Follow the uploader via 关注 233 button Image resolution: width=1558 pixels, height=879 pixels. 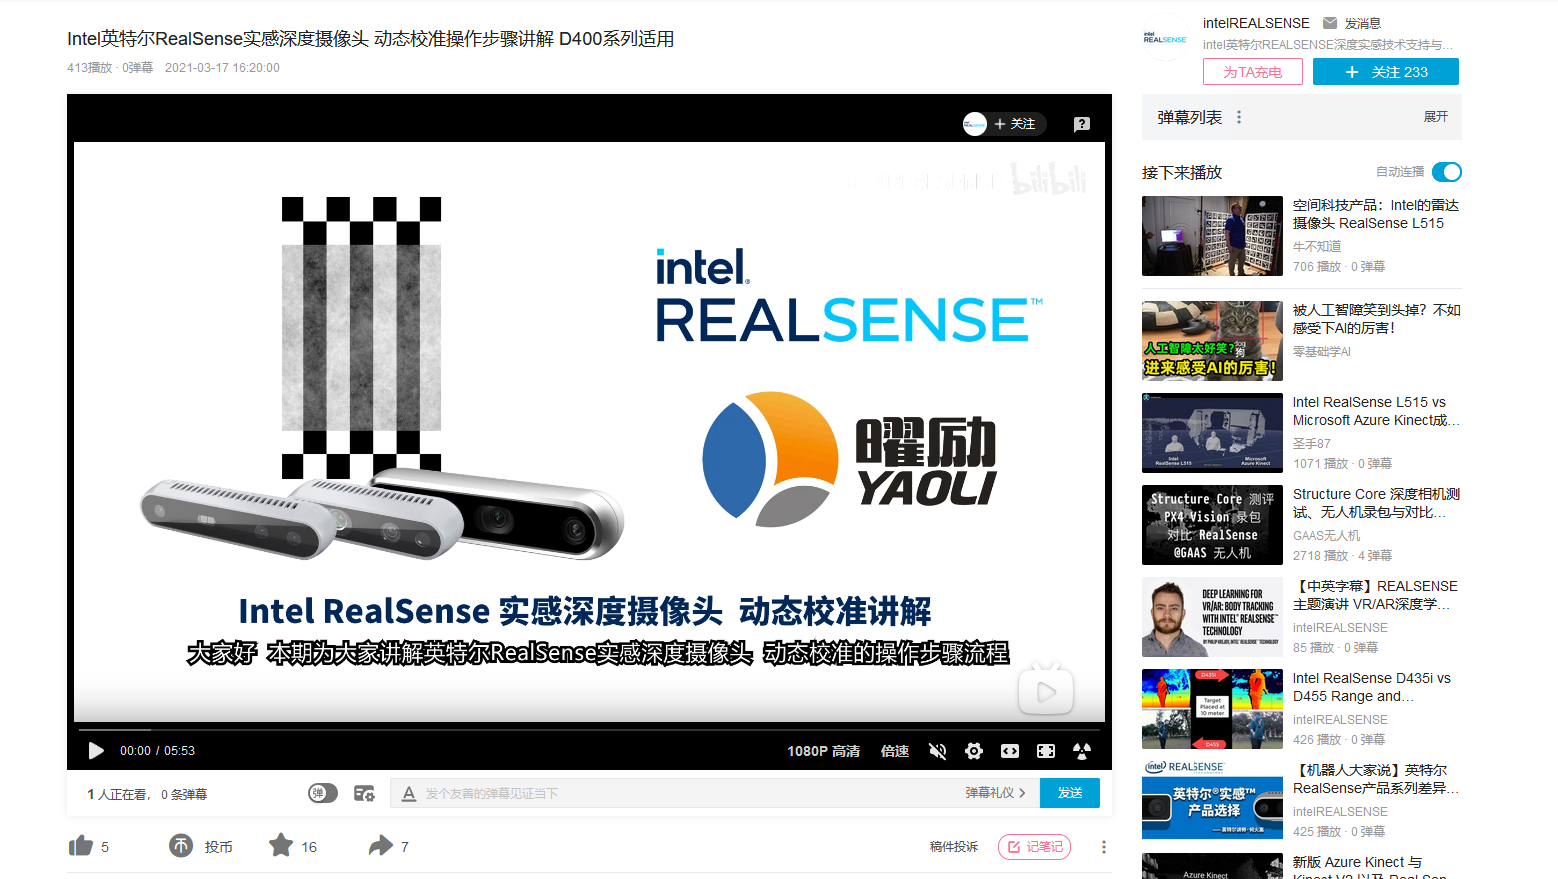[x=1385, y=71]
